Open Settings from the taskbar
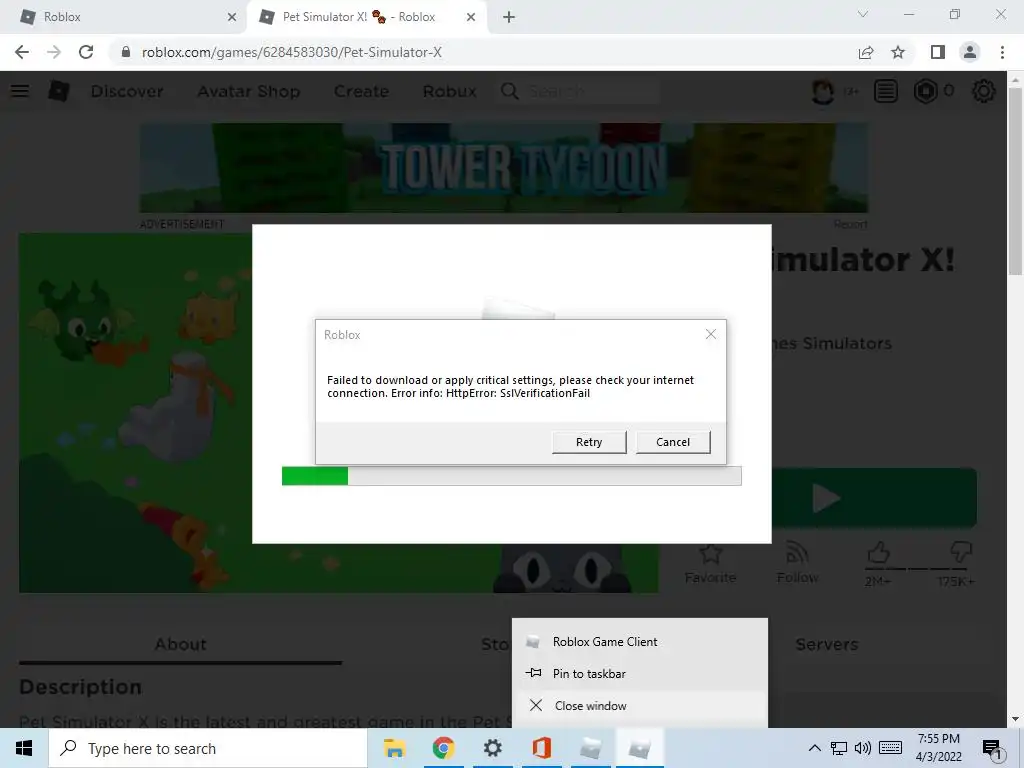Viewport: 1024px width, 768px height. click(x=492, y=748)
